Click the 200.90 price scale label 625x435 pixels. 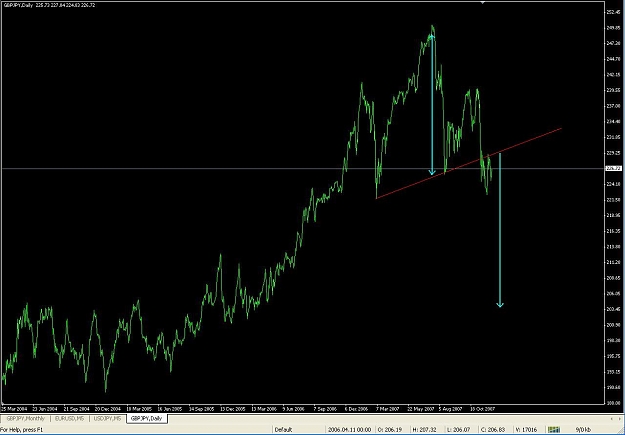613,325
